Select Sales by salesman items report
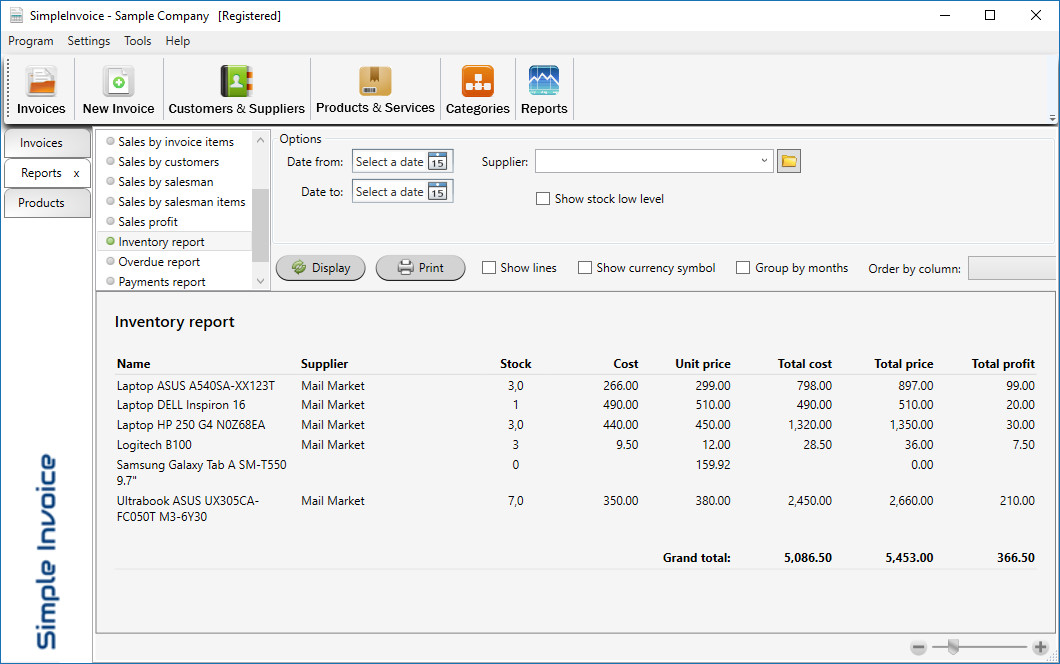The image size is (1060, 664). (181, 201)
